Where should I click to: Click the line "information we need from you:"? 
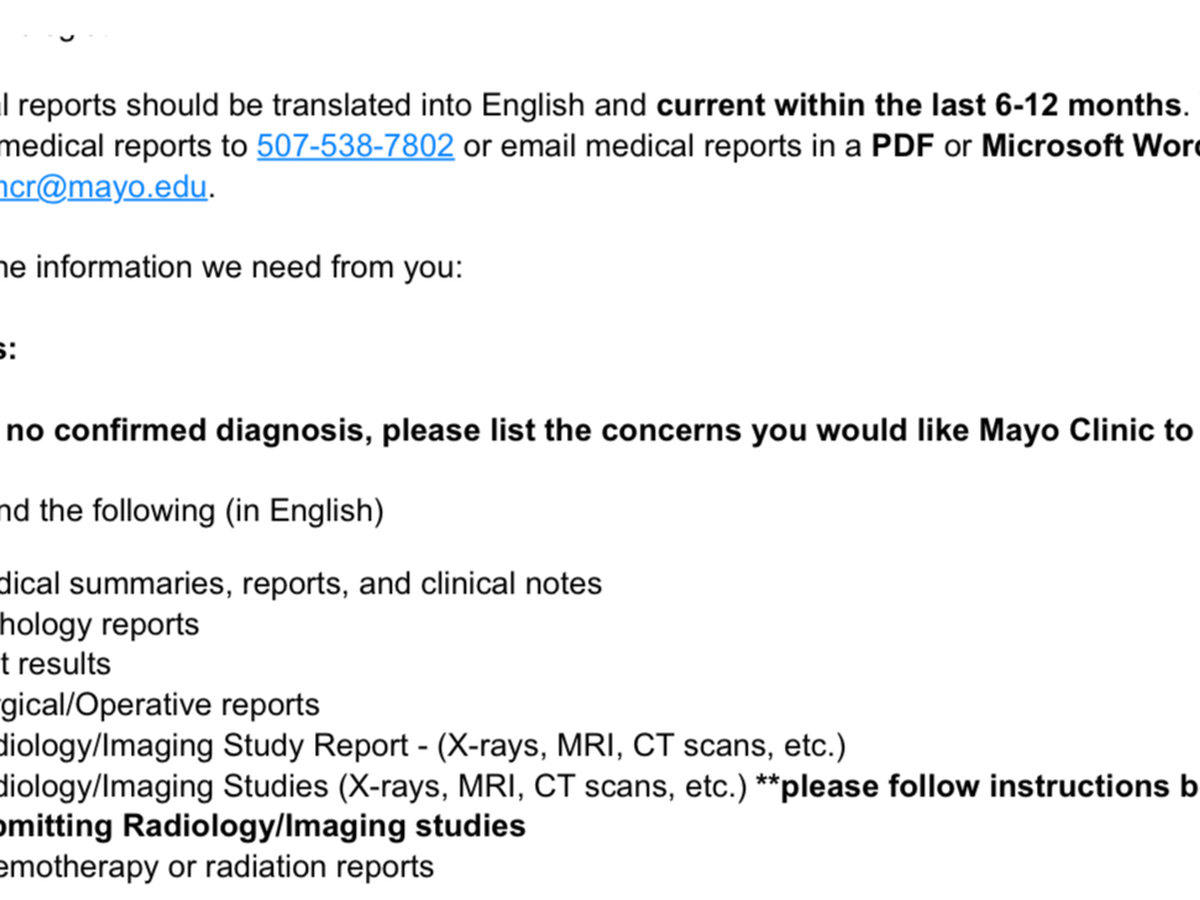[249, 268]
